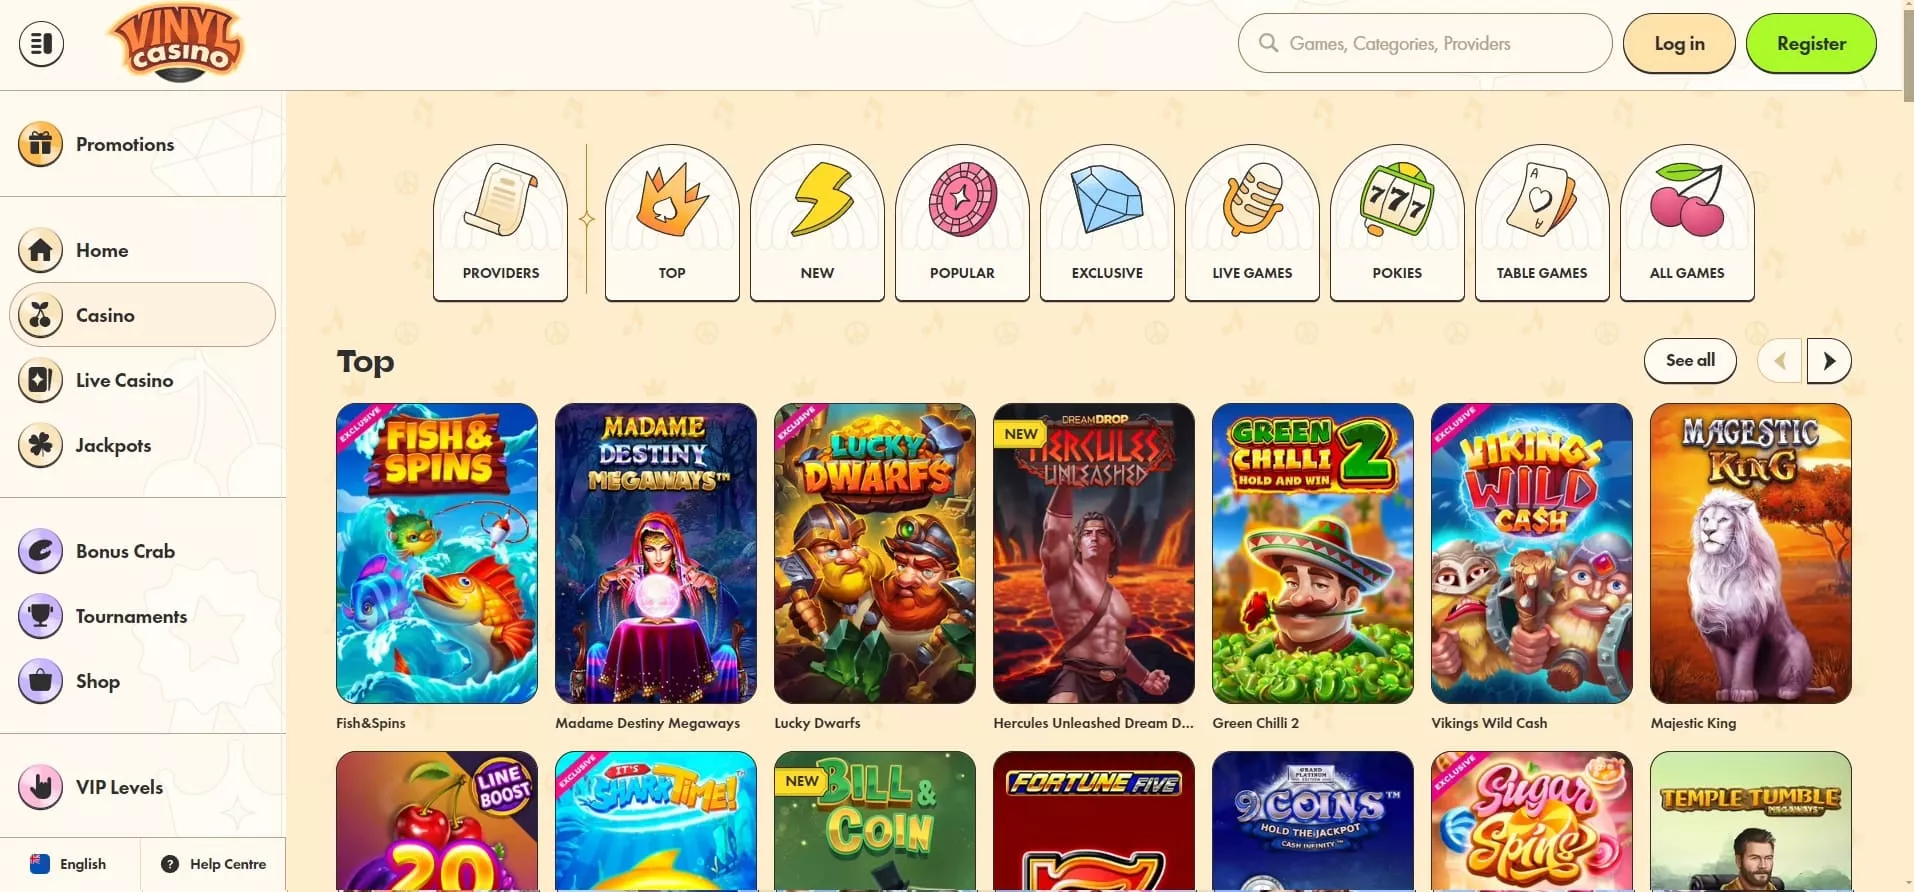Show previous Top games with left arrow
Image resolution: width=1914 pixels, height=892 pixels.
(x=1780, y=361)
